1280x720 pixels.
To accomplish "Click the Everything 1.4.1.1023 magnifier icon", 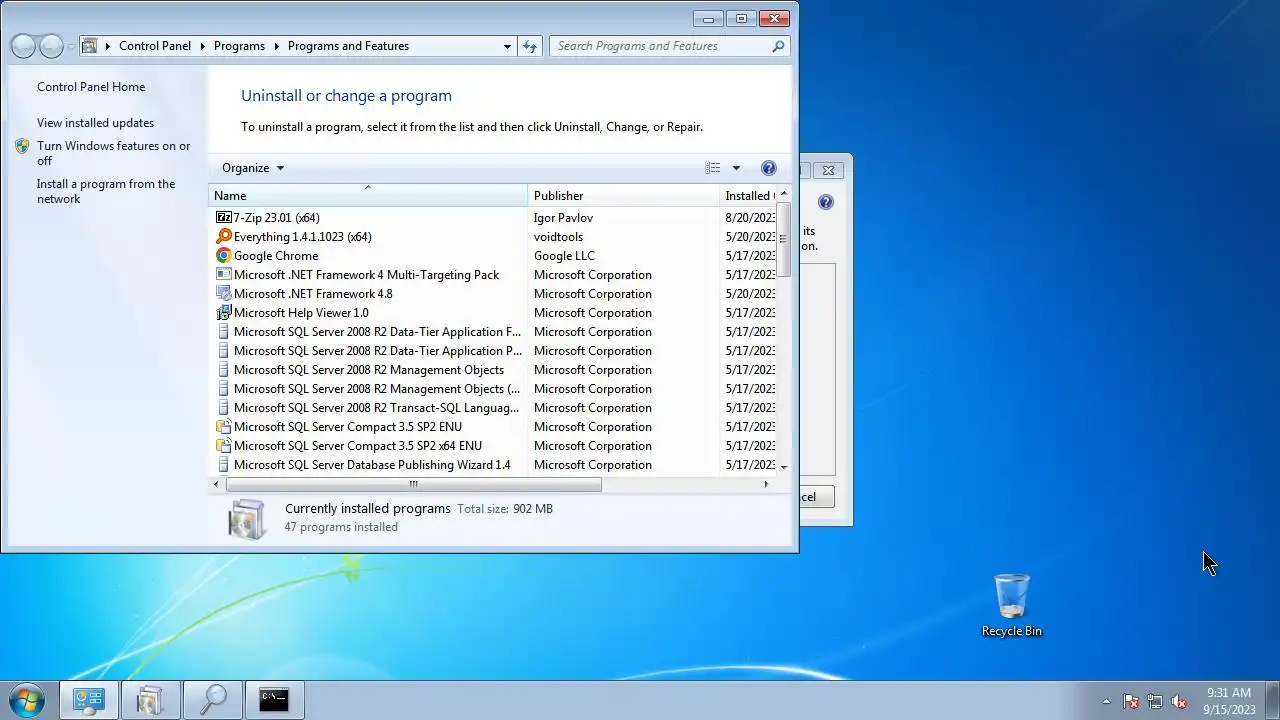I will 224,236.
